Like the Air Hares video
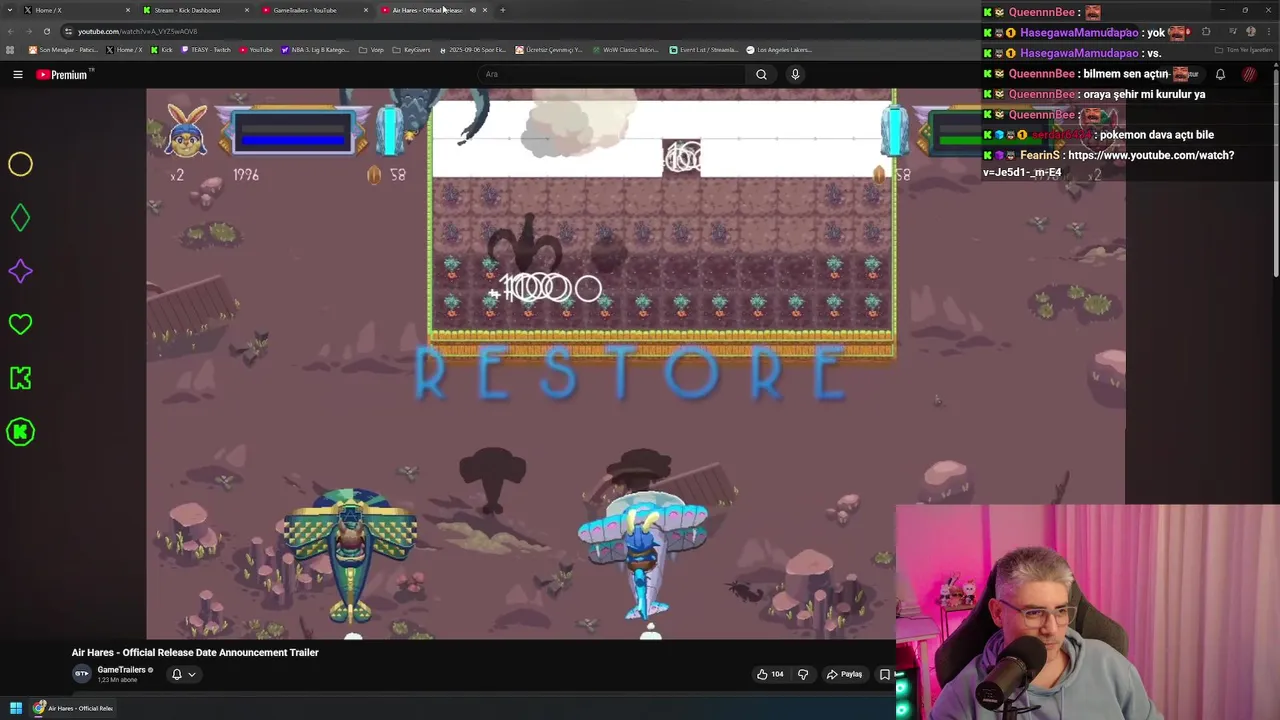The height and width of the screenshot is (720, 1280). [x=770, y=674]
